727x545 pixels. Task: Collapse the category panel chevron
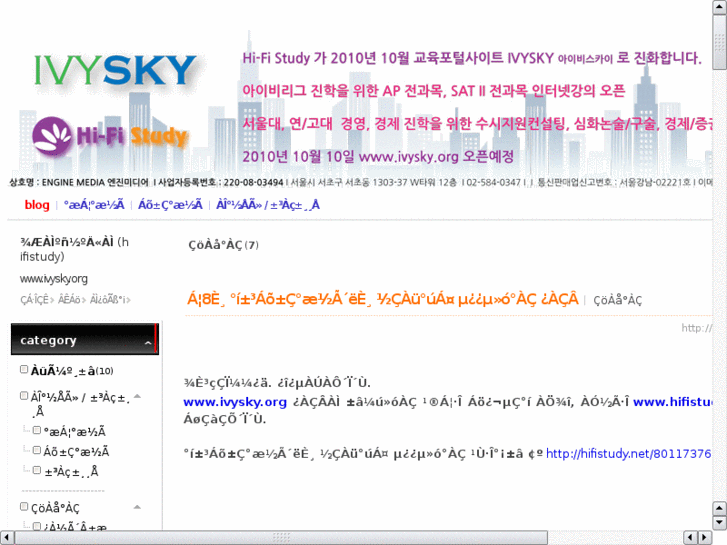[x=148, y=343]
